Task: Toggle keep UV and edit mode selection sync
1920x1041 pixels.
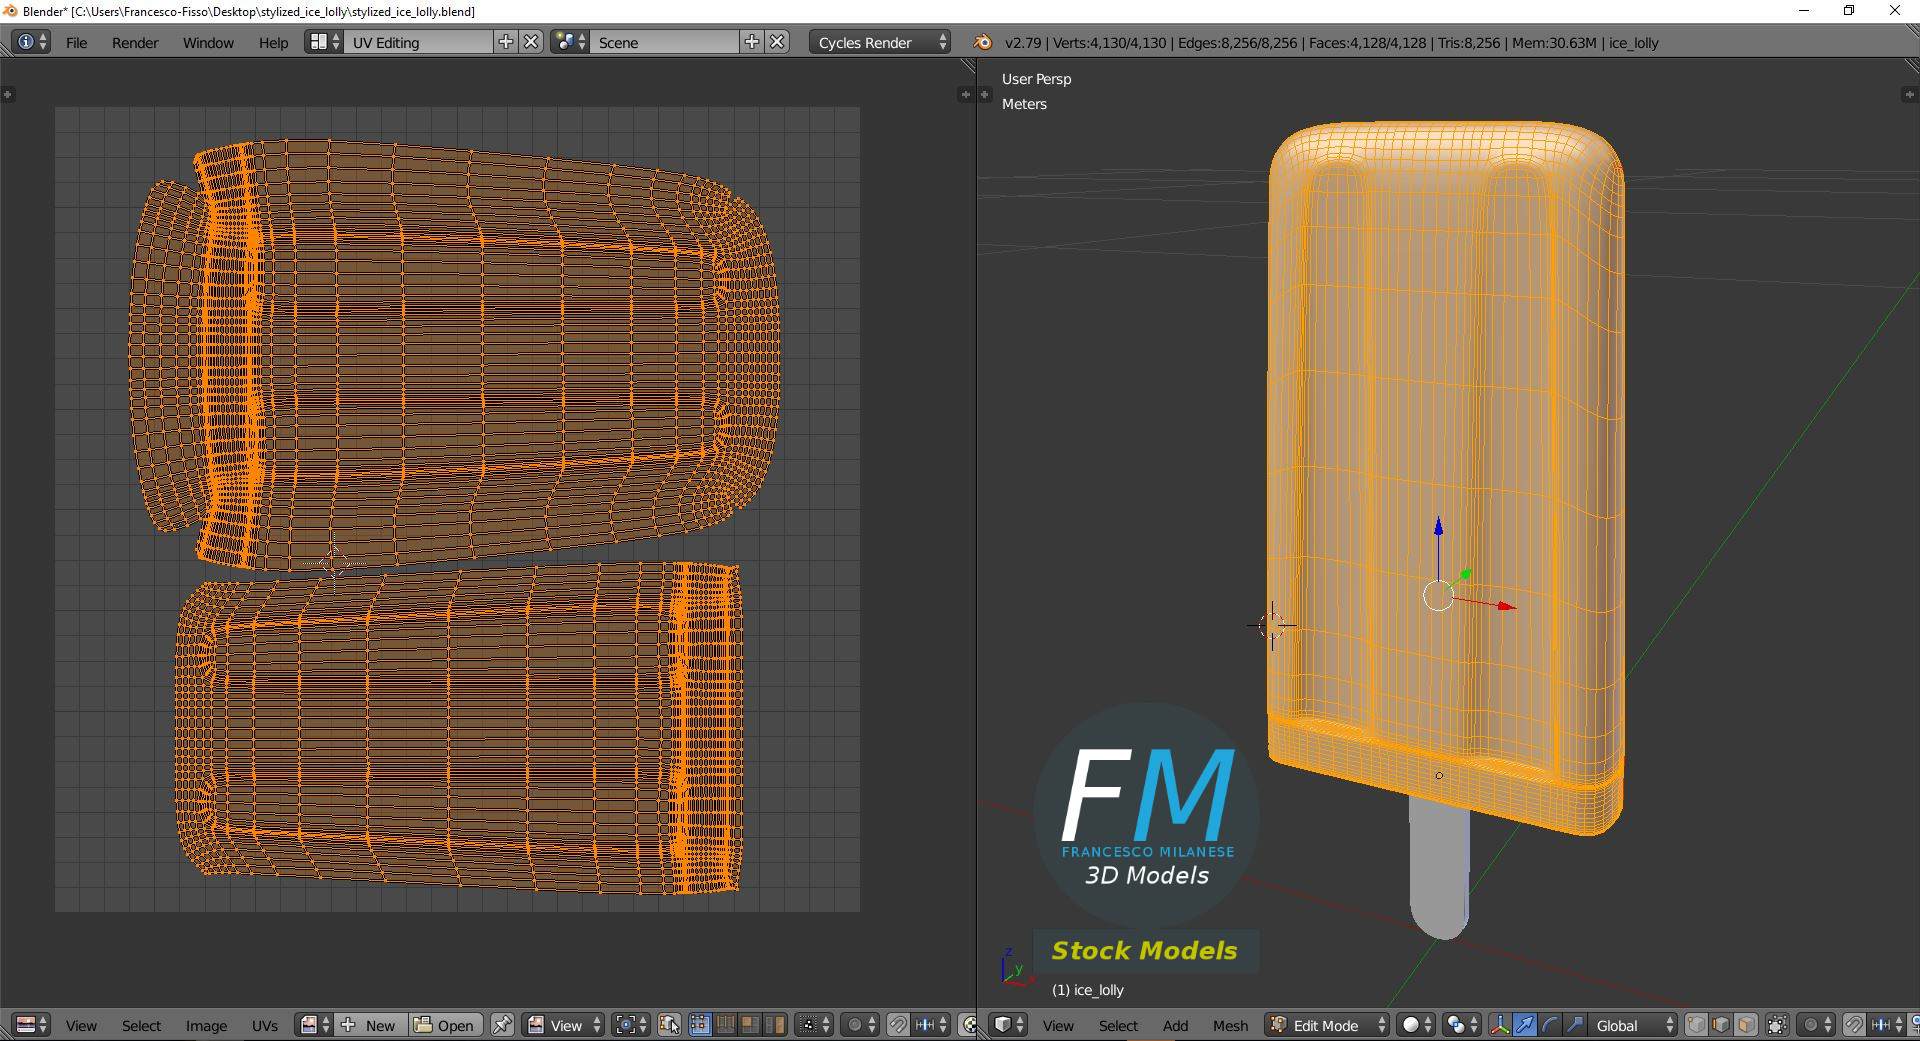Action: 669,1025
